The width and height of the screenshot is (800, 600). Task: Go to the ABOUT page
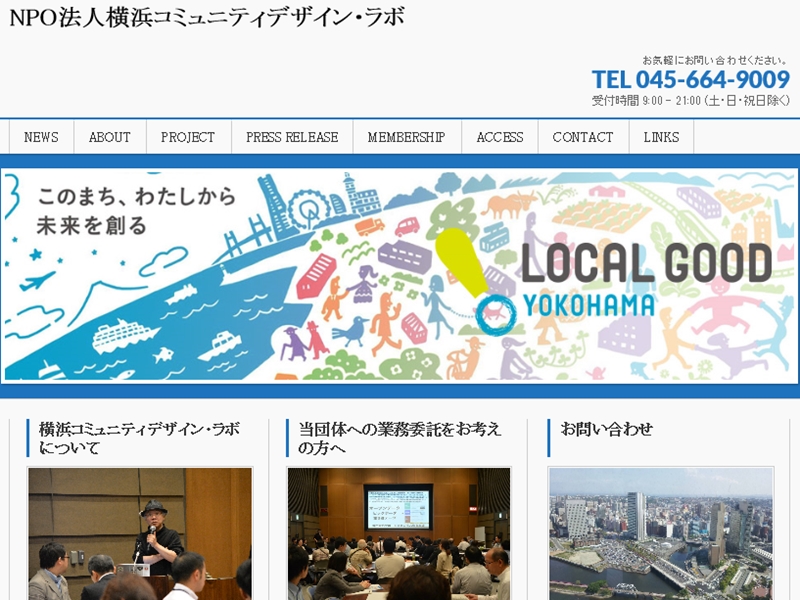coord(110,137)
